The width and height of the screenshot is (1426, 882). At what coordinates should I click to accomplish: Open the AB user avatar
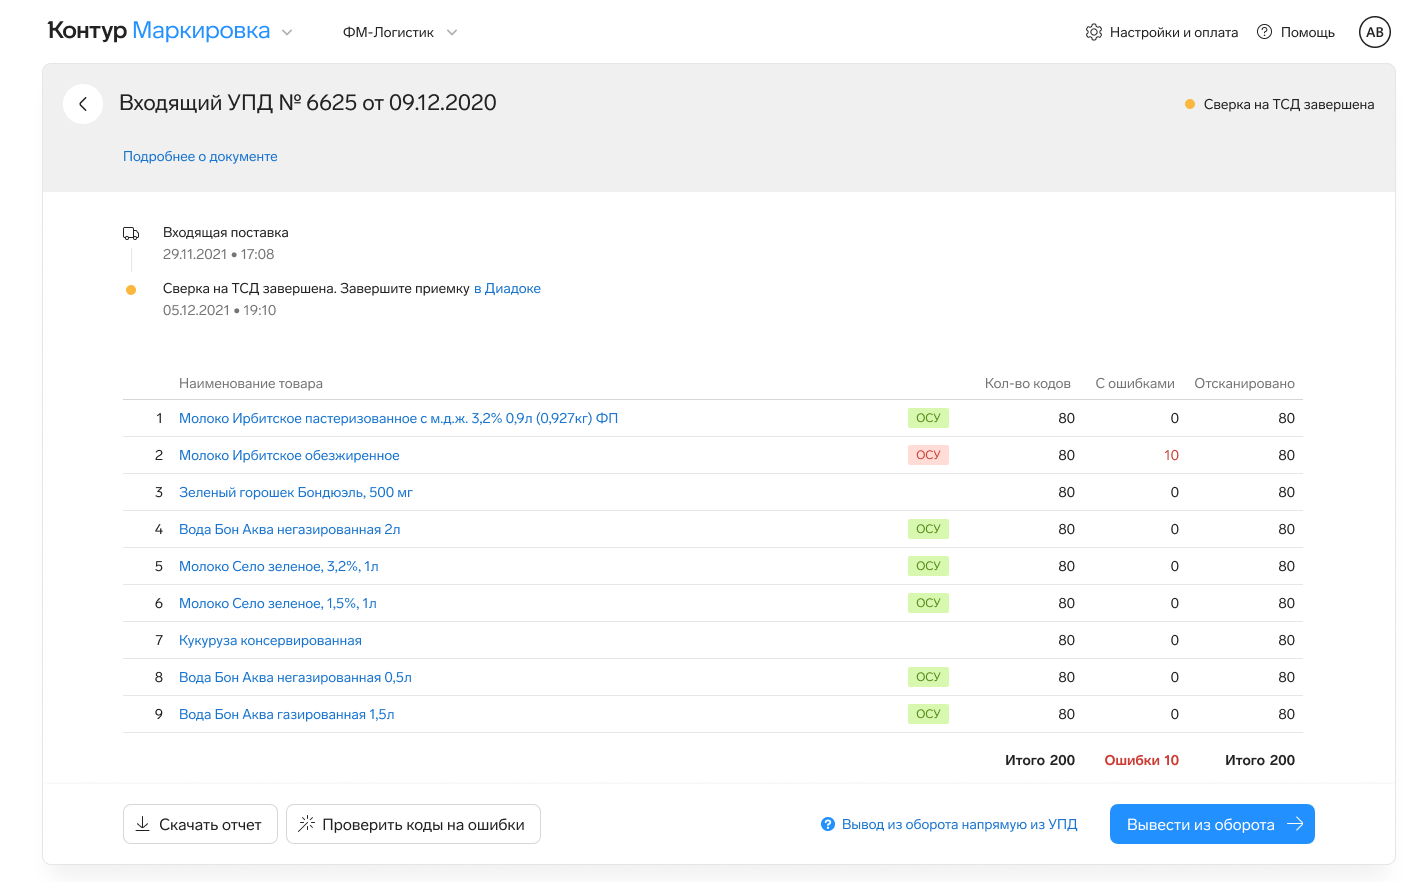point(1375,32)
